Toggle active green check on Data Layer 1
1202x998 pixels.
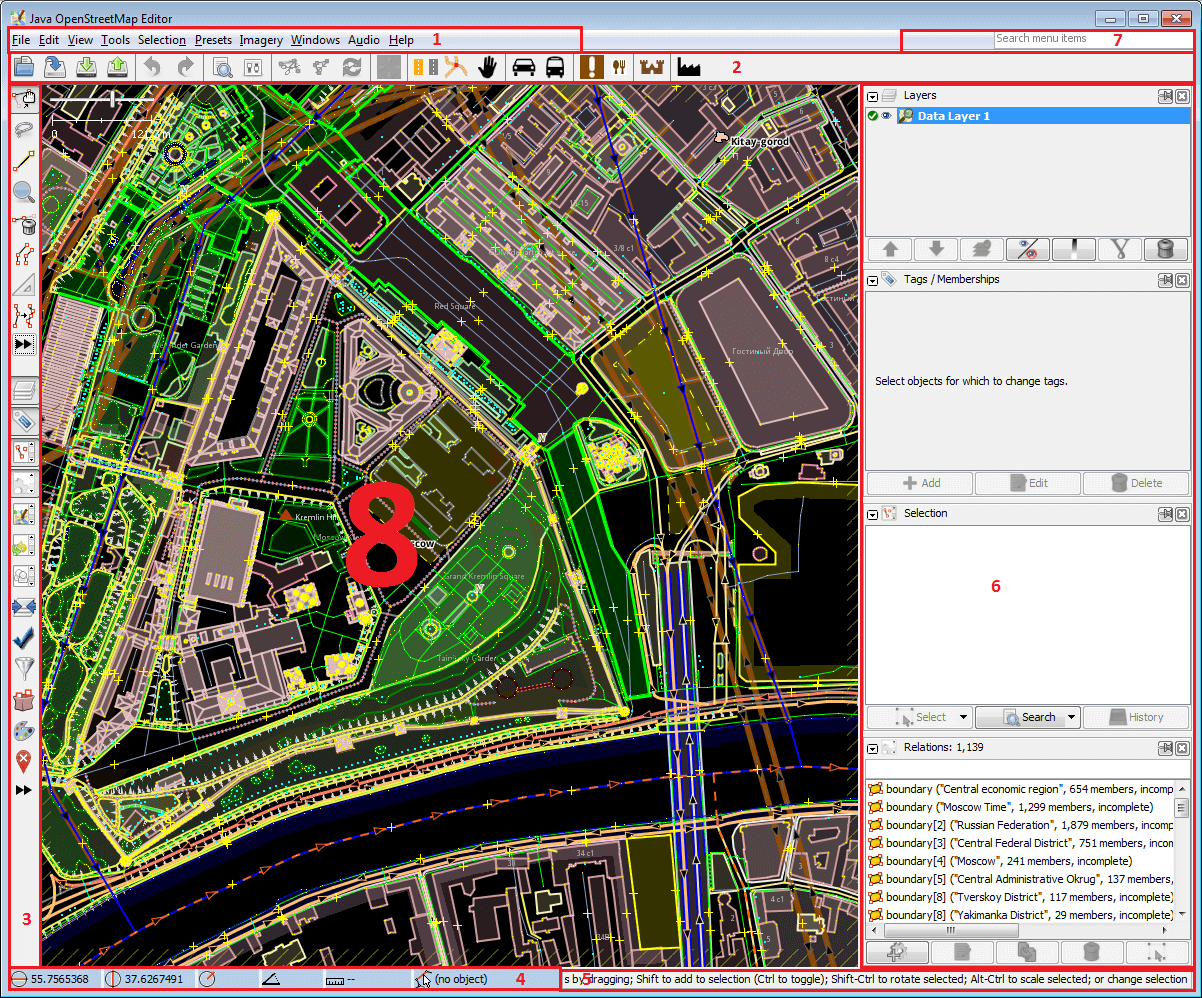pyautogui.click(x=873, y=116)
